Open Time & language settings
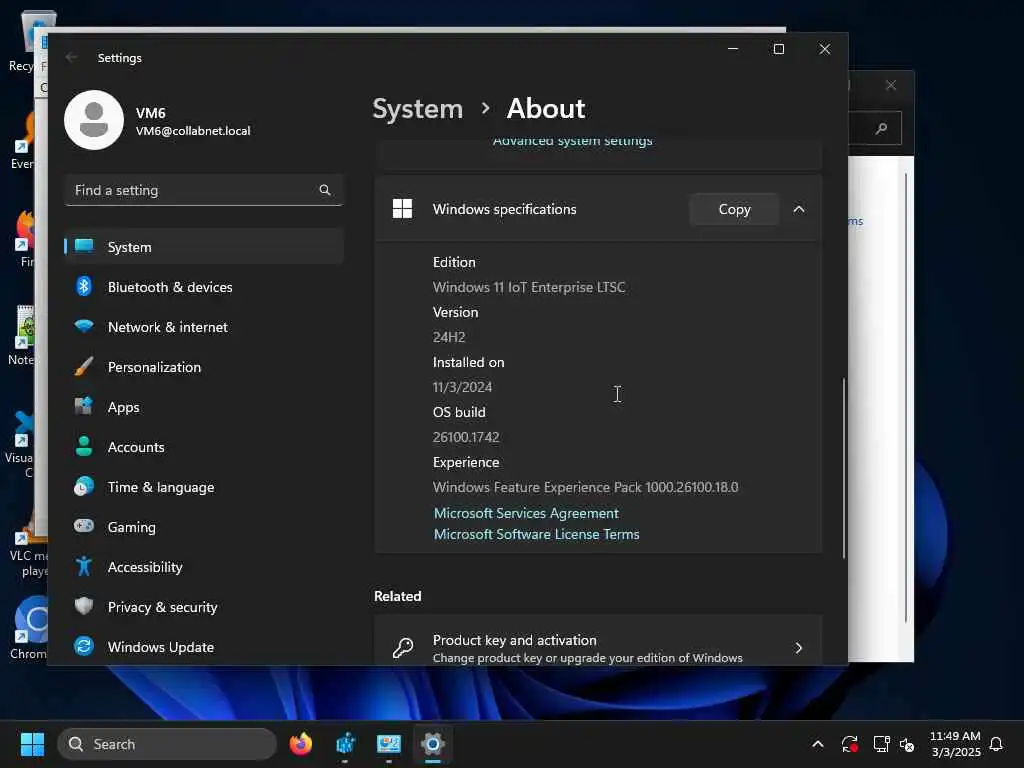Screen dimensions: 1024x768 [204, 487]
